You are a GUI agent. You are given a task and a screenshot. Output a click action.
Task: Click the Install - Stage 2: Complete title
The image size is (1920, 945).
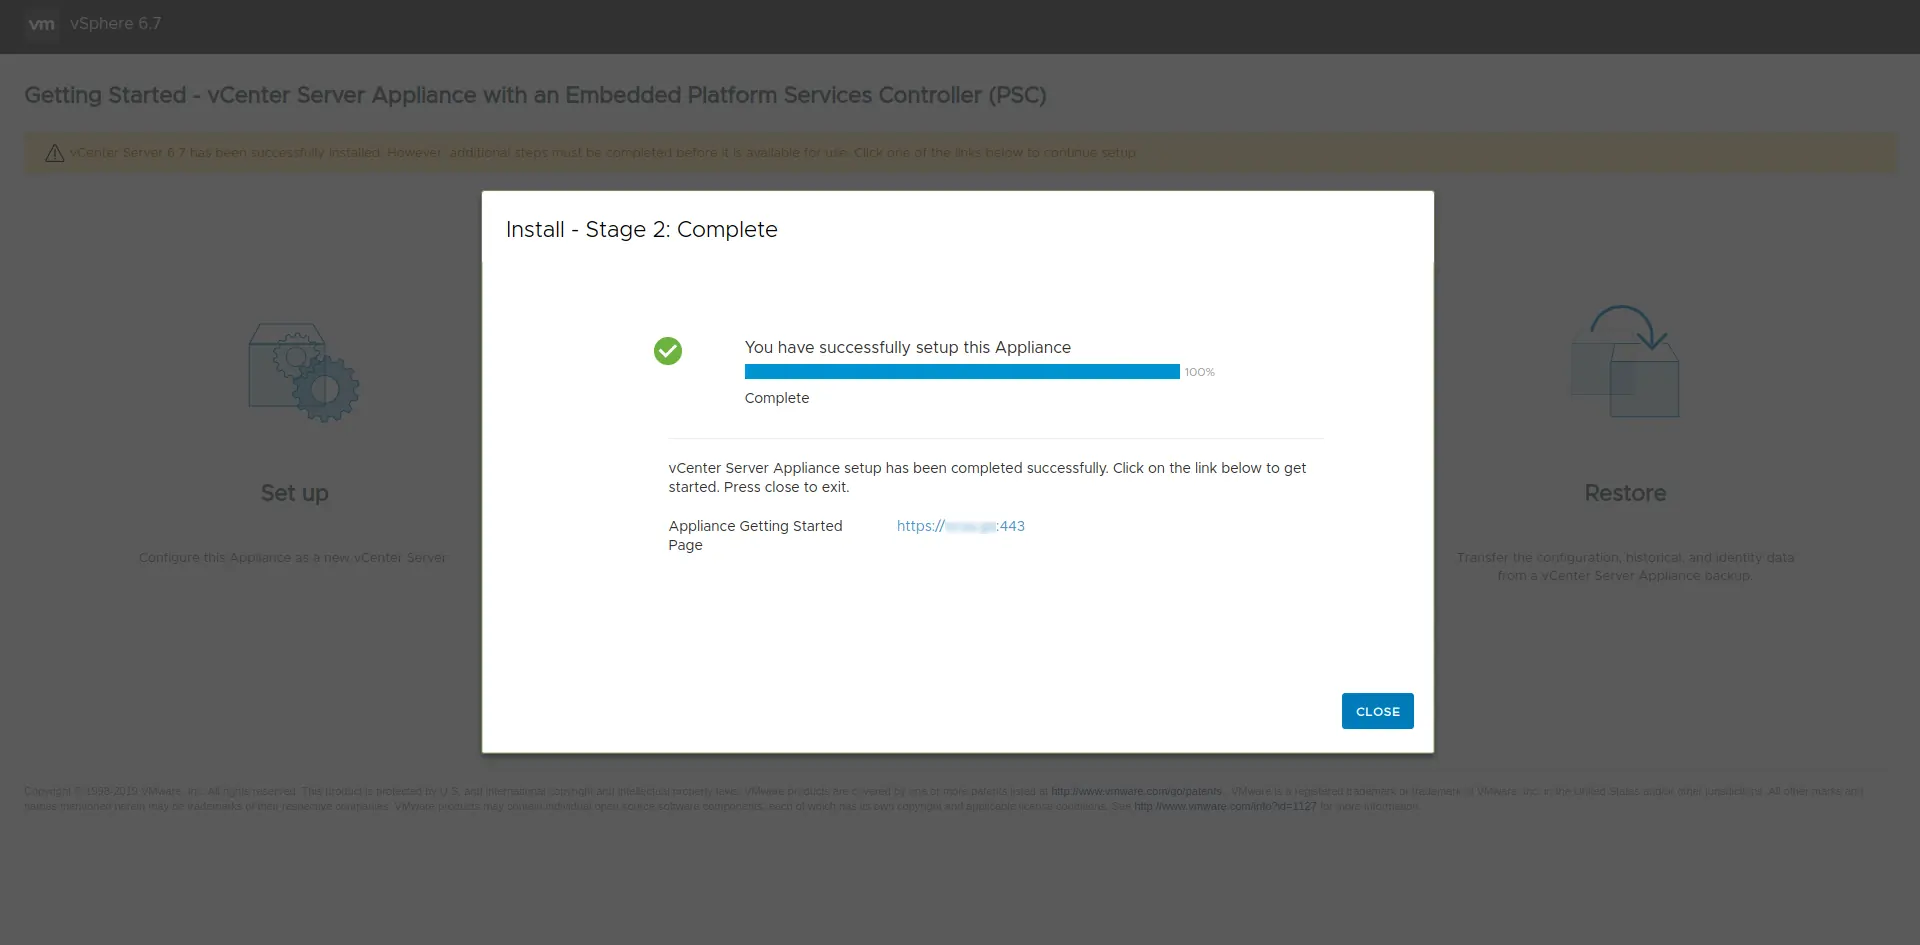point(641,229)
